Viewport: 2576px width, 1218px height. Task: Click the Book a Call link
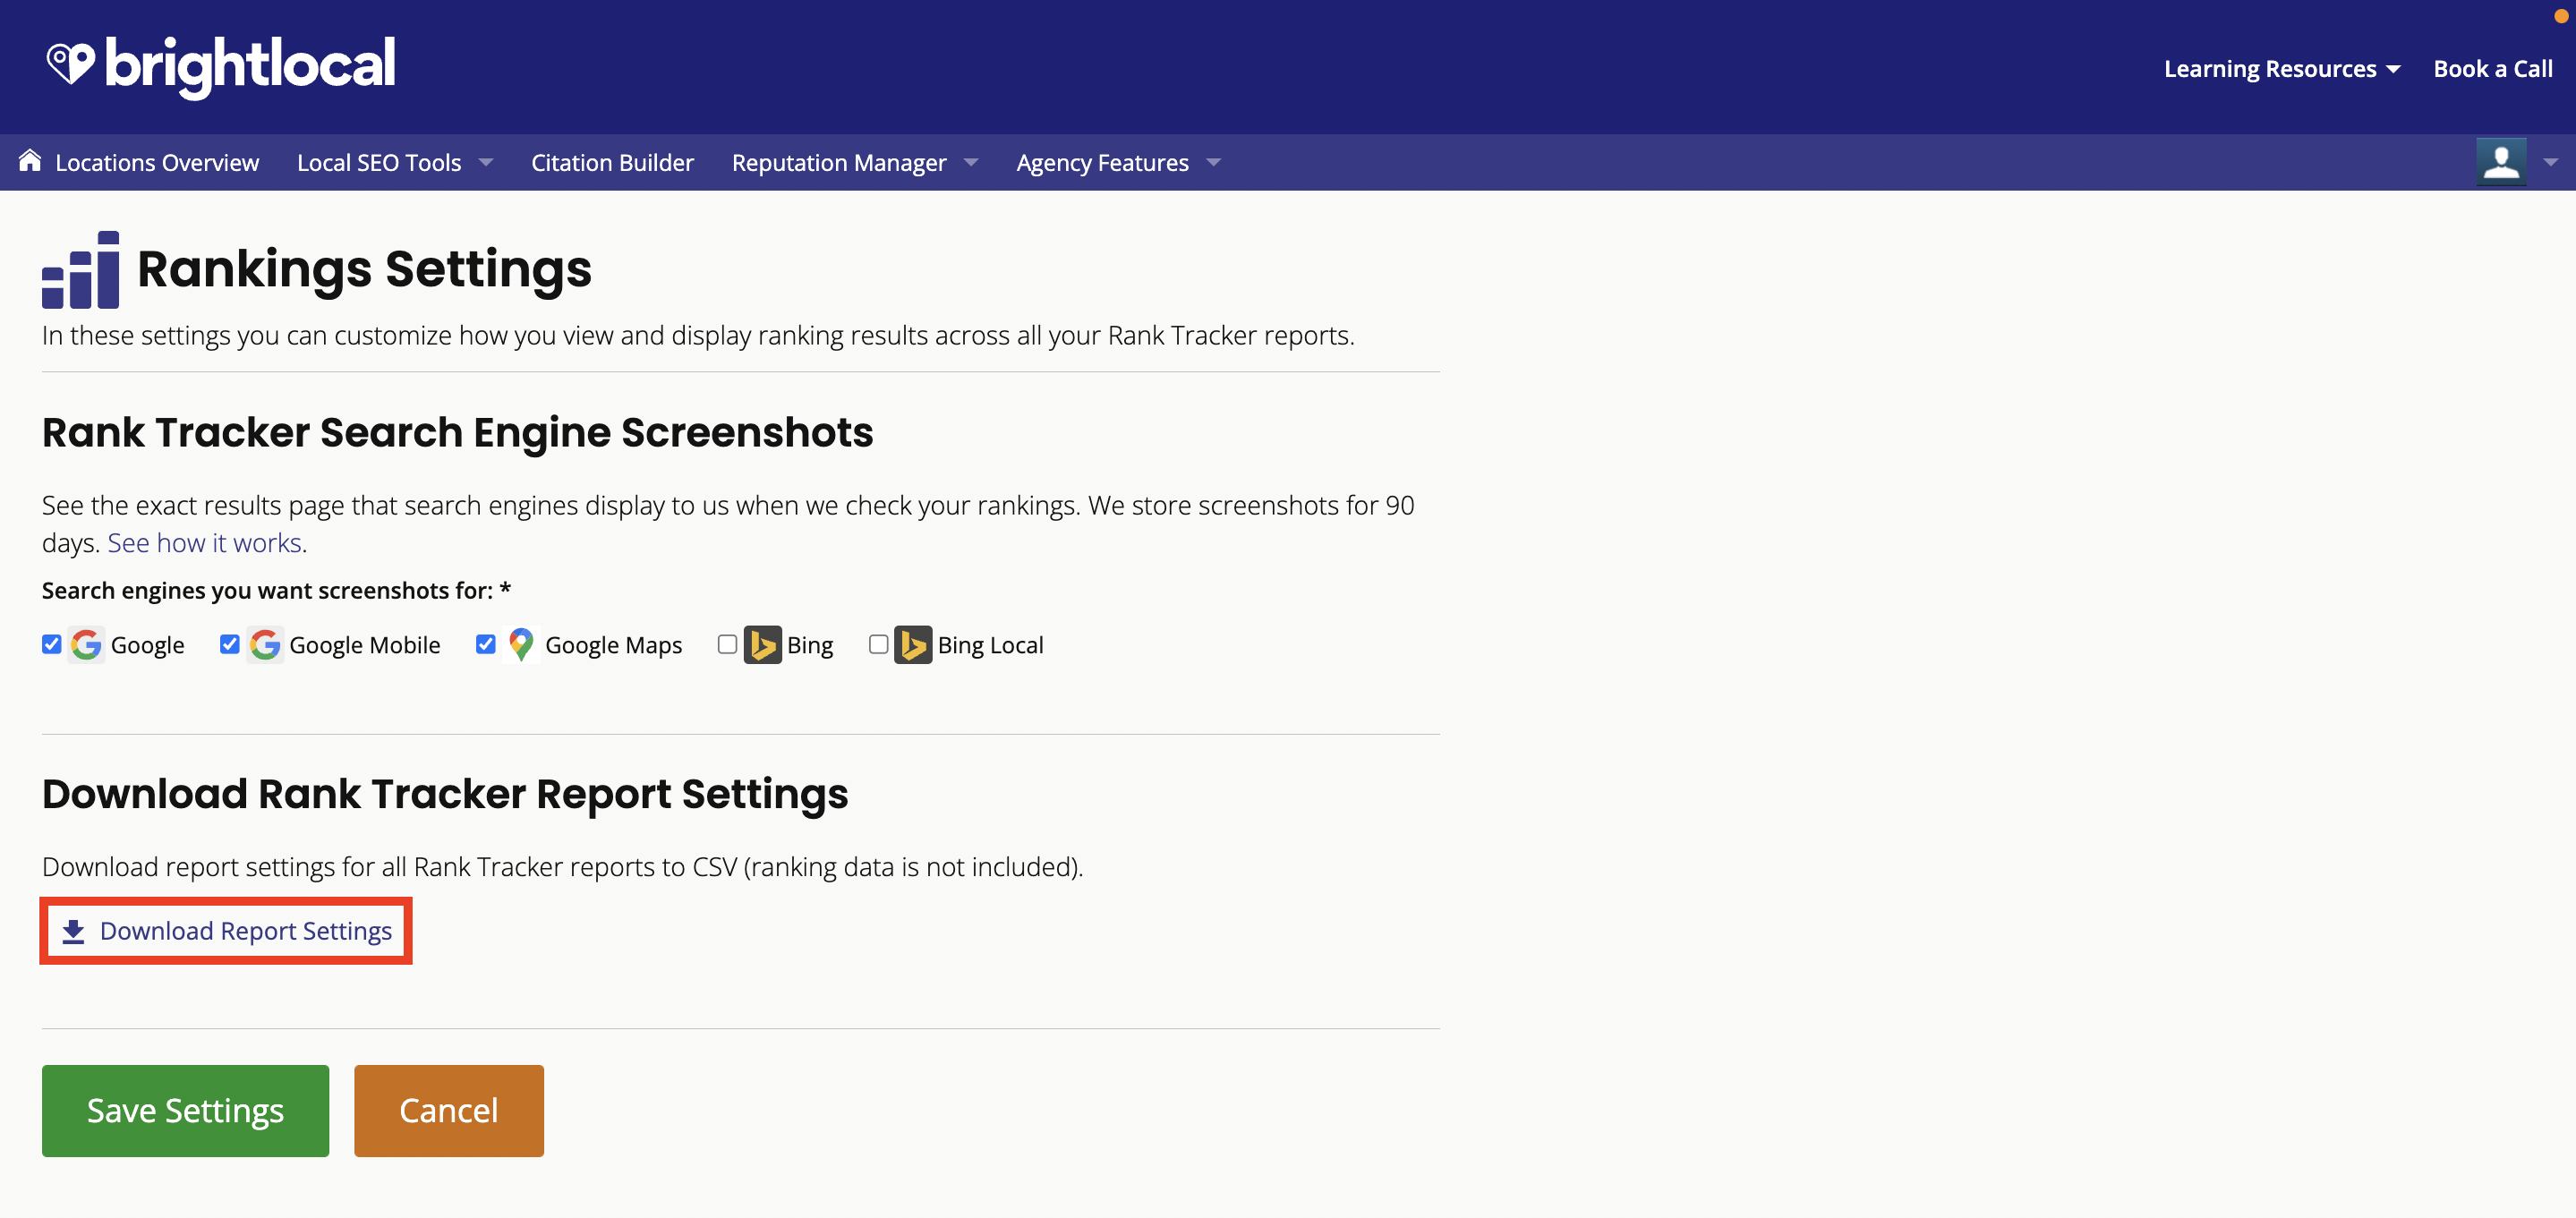coord(2493,69)
